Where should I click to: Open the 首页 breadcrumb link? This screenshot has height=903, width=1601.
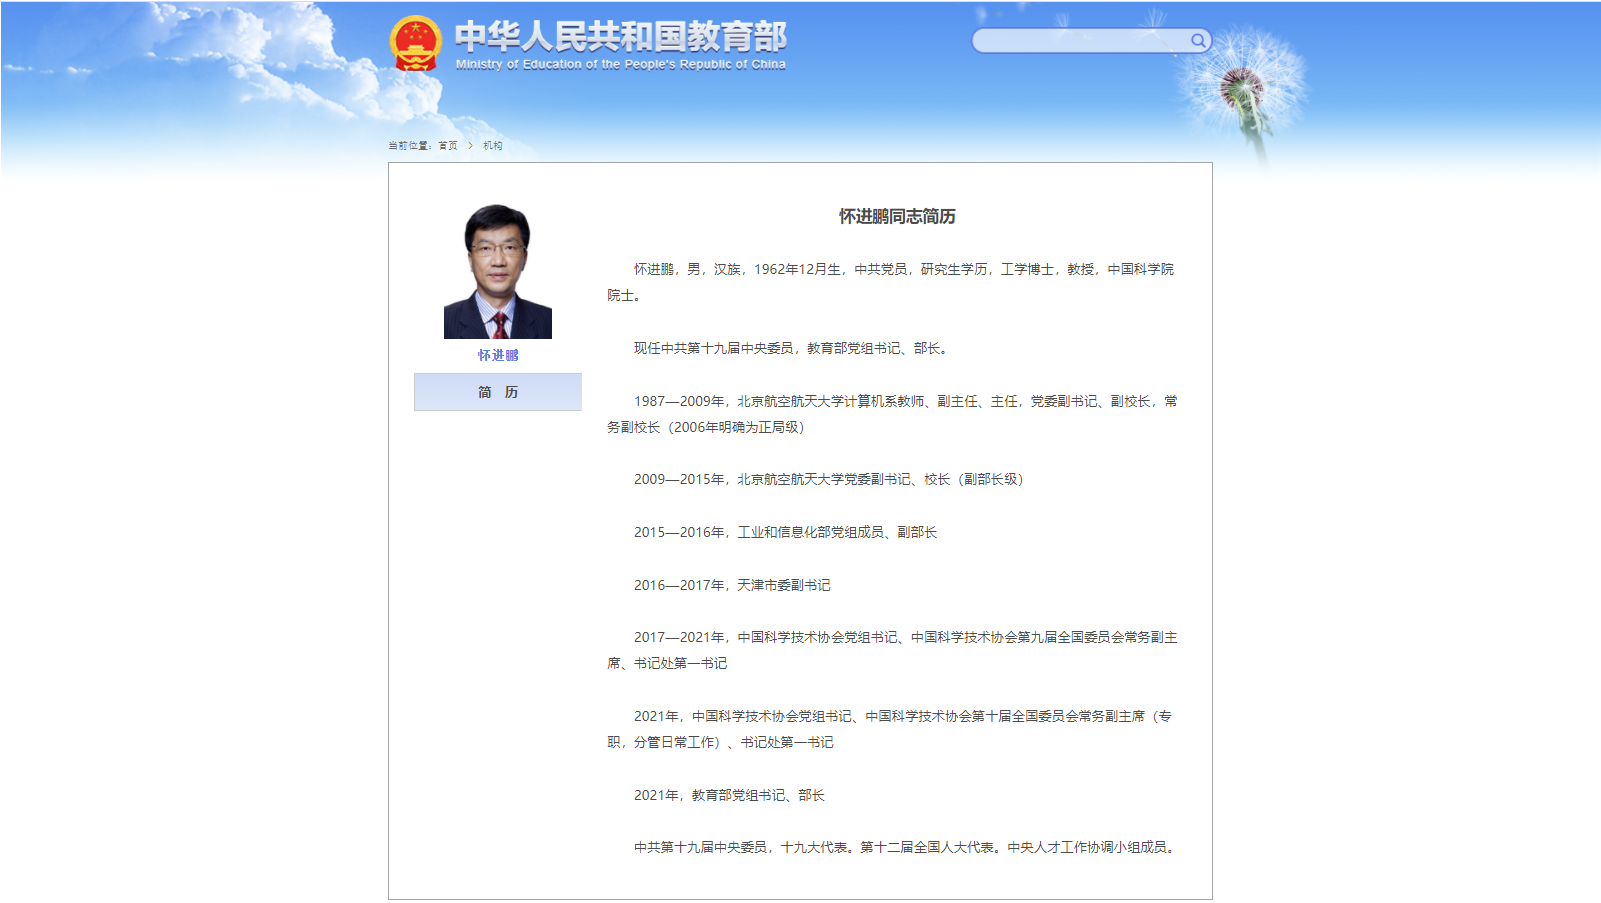(448, 146)
